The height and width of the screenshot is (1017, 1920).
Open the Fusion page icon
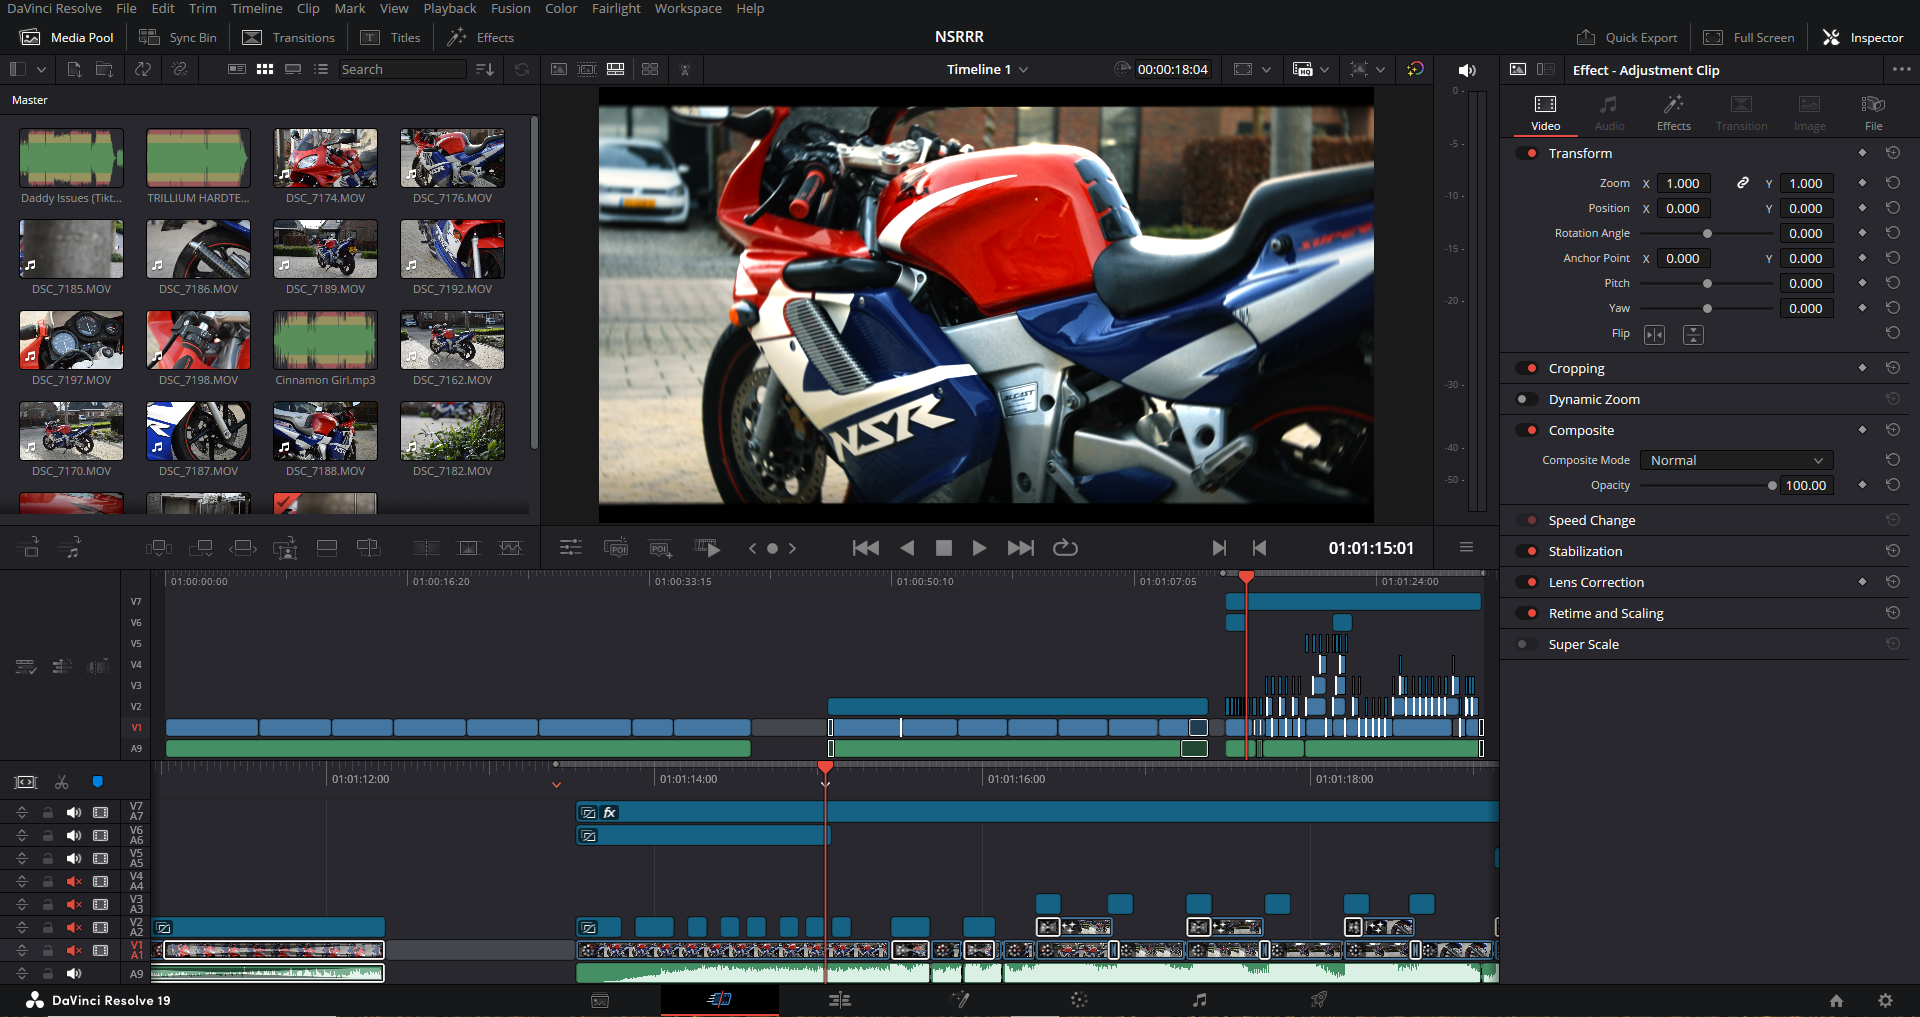coord(960,999)
